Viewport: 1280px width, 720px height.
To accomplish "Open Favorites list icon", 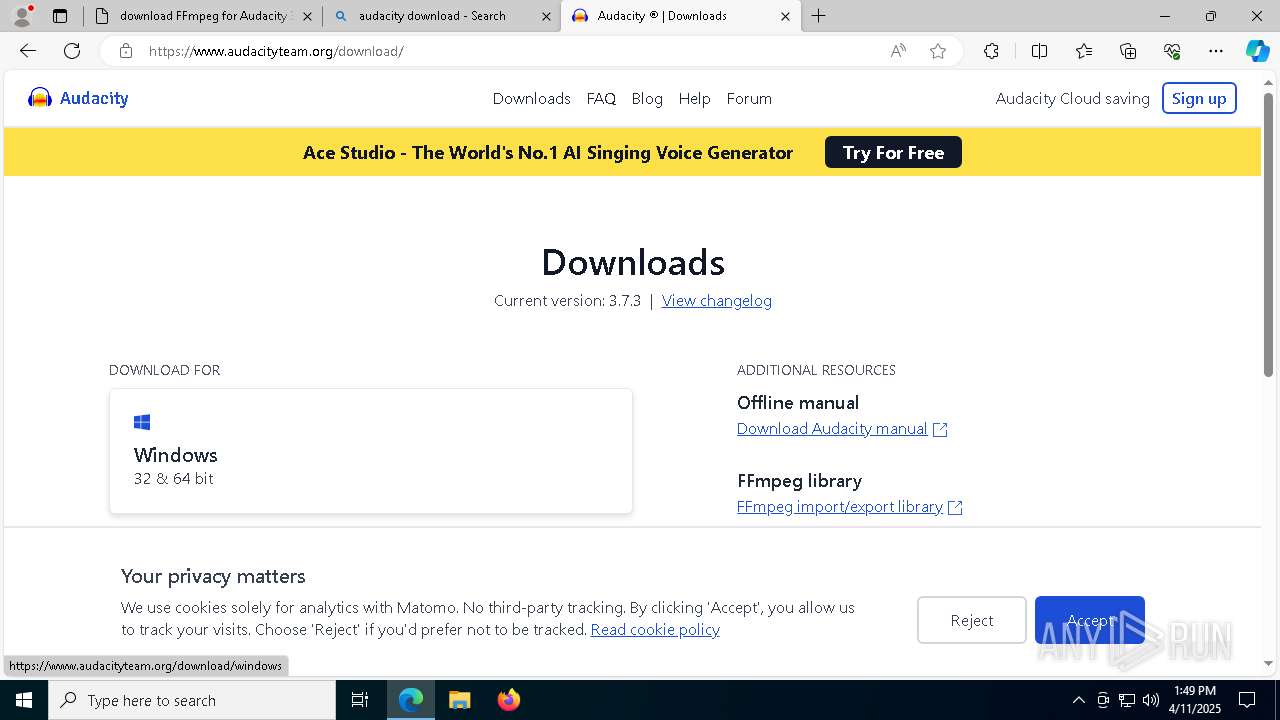I will click(1084, 51).
